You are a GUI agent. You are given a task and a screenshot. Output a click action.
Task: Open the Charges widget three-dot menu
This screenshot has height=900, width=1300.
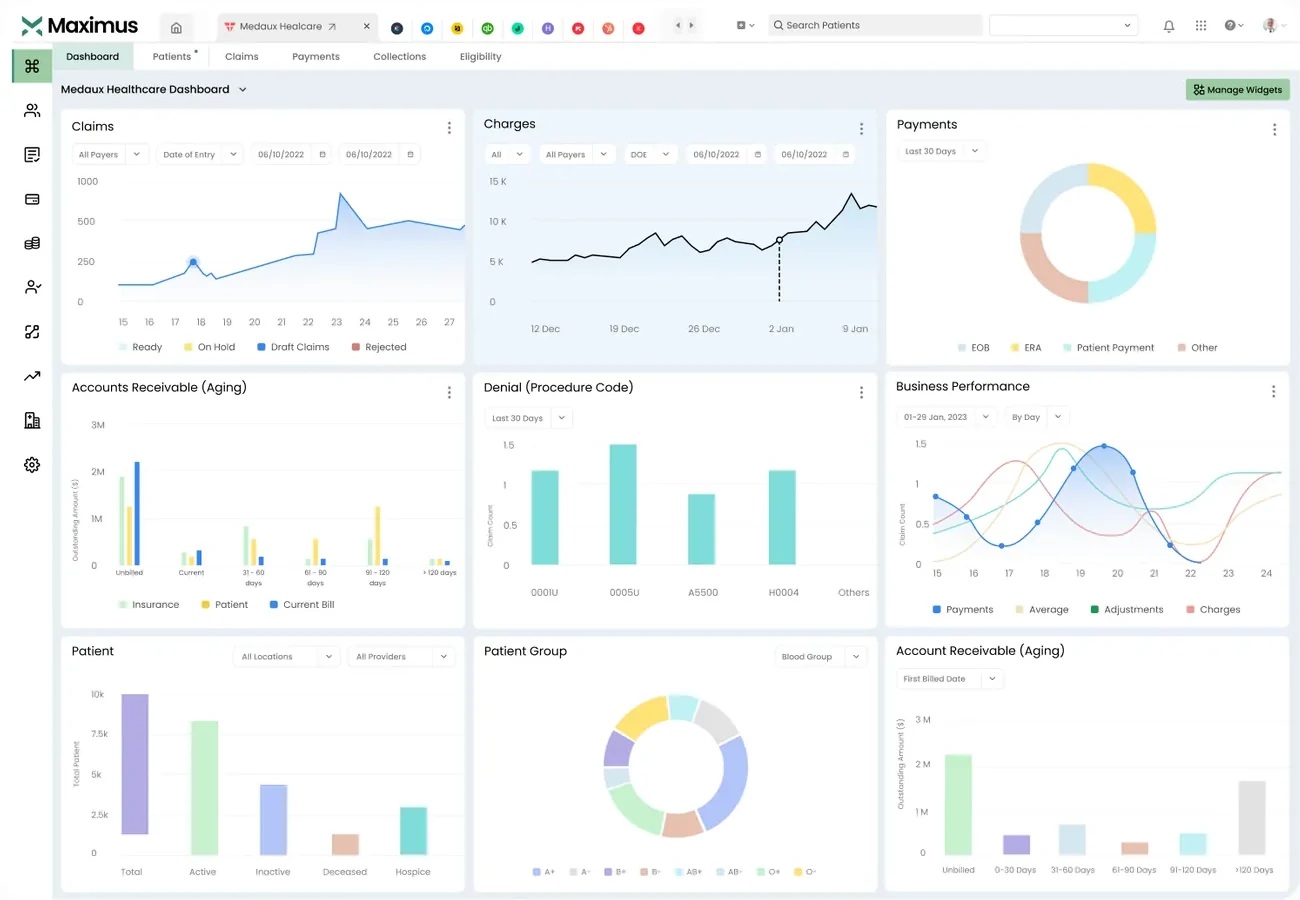861,129
